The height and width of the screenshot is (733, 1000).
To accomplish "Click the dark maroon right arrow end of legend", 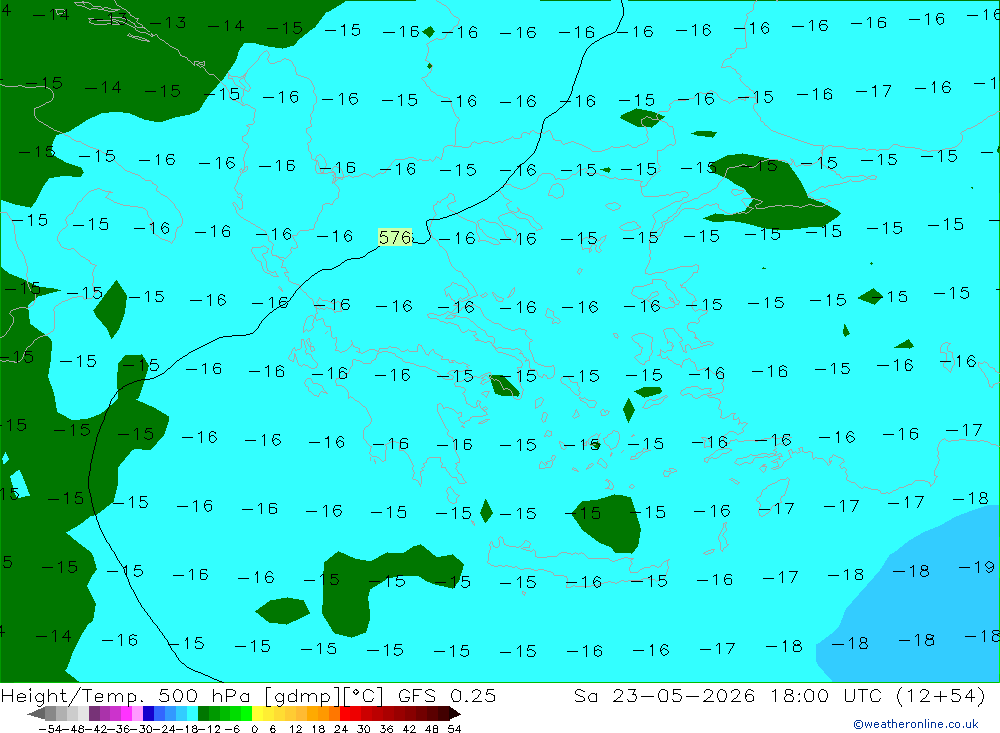I will pyautogui.click(x=455, y=713).
